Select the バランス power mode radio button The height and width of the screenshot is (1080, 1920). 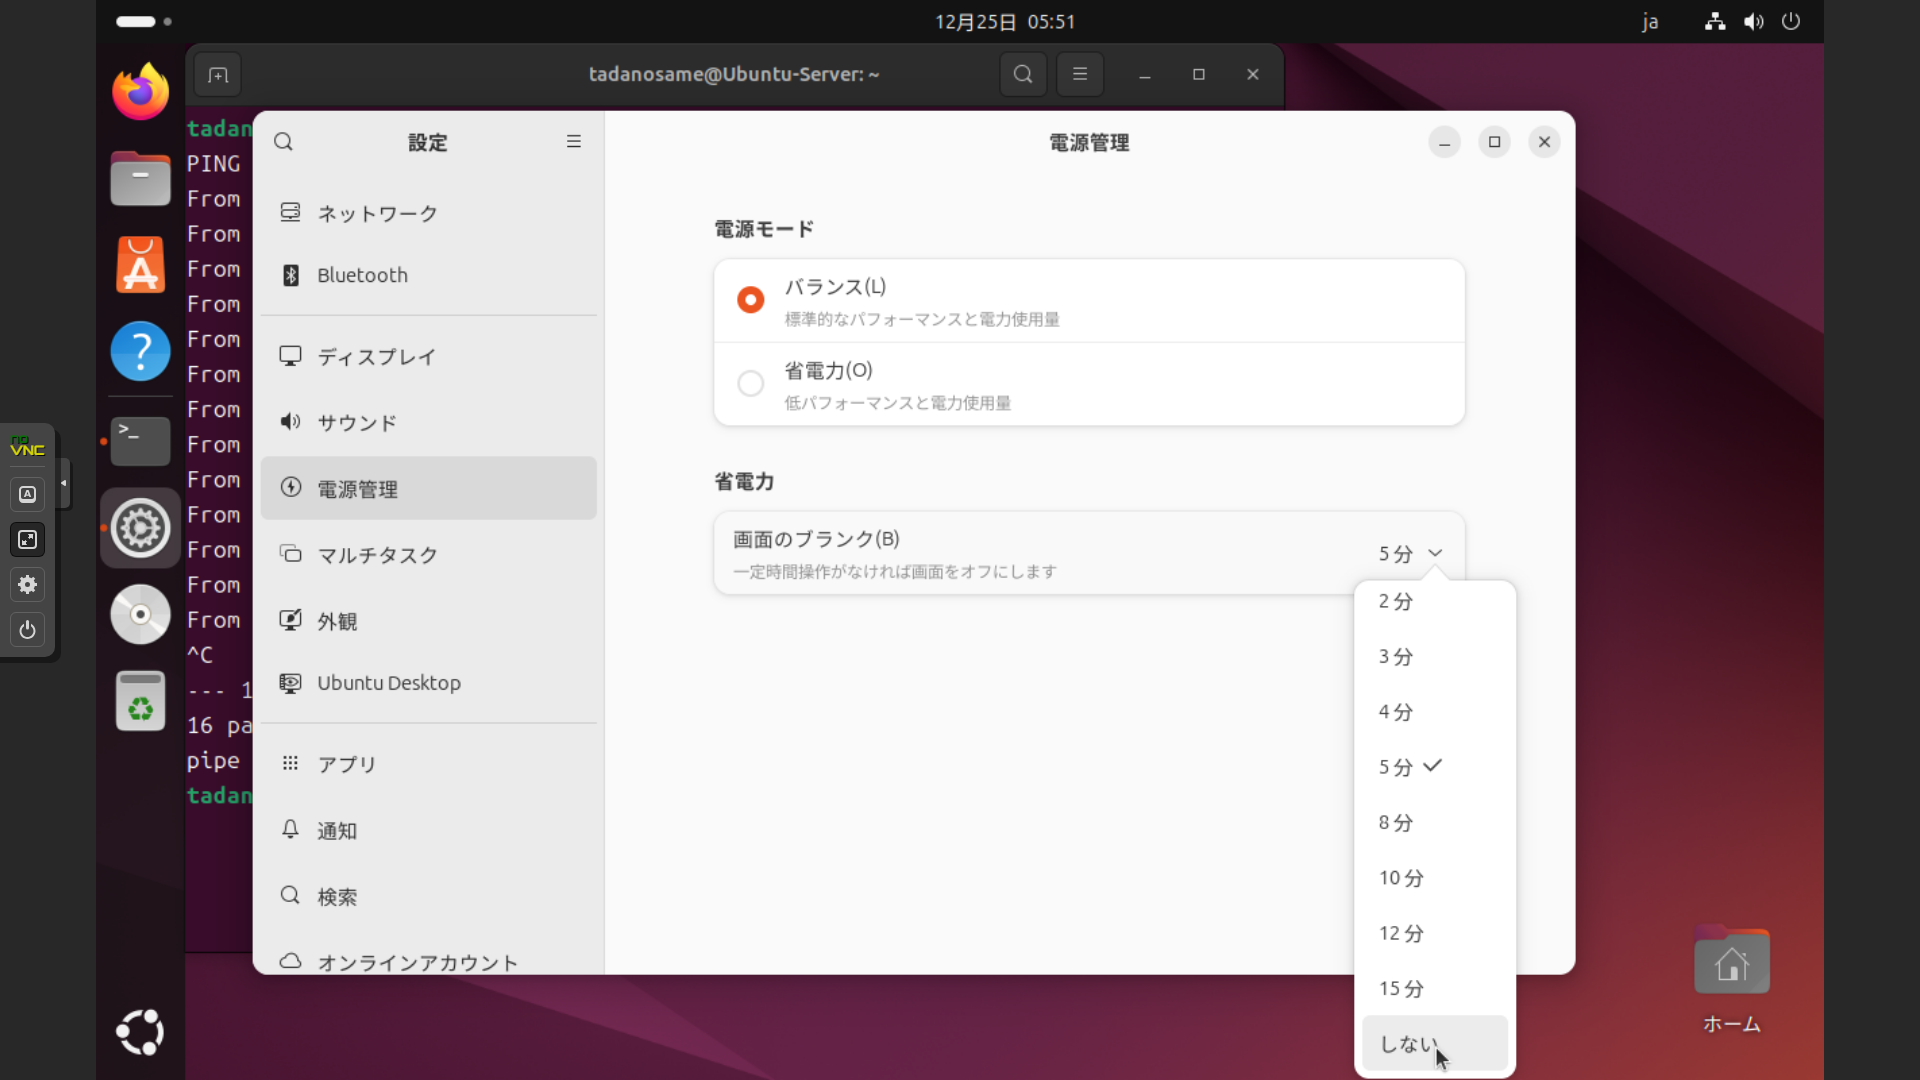[750, 300]
